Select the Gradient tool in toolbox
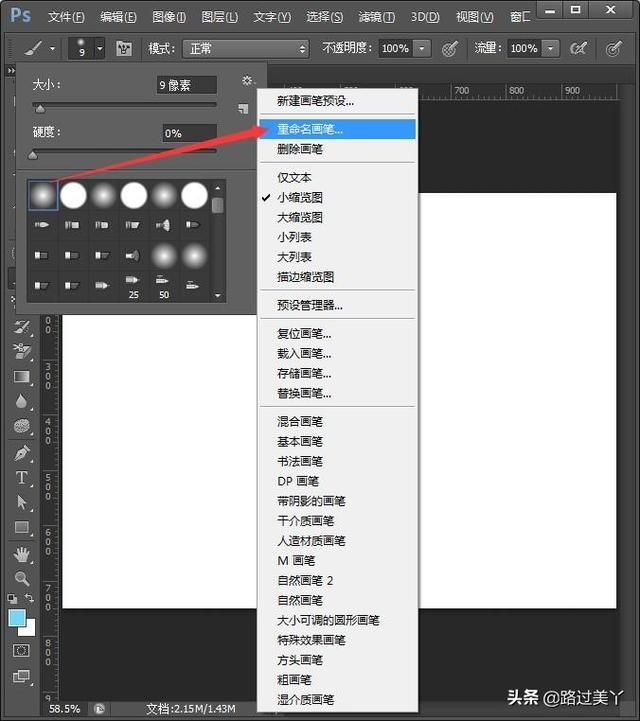This screenshot has width=640, height=721. click(x=22, y=377)
